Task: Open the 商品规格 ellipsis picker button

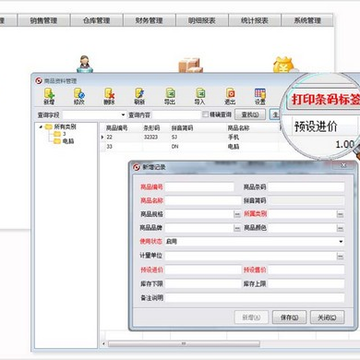Action: [x=237, y=215]
